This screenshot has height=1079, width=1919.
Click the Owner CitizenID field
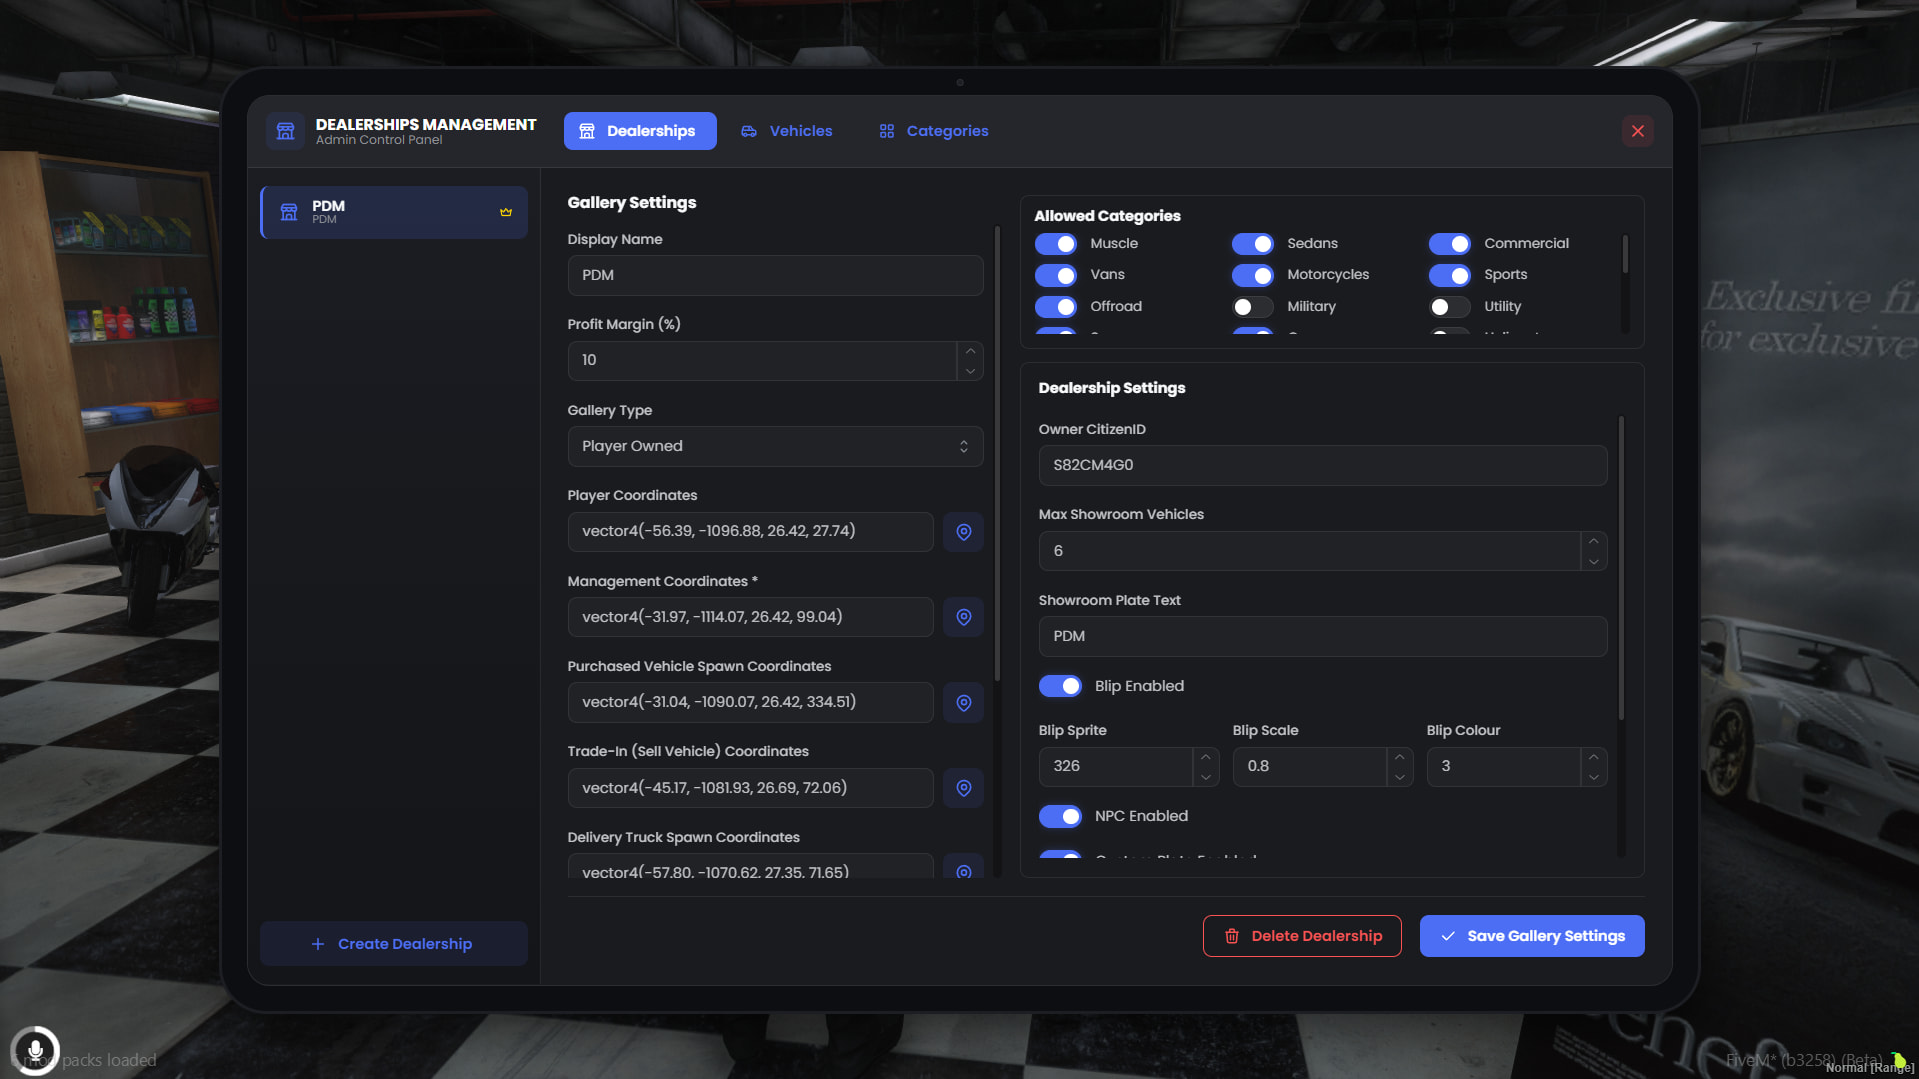[x=1323, y=466]
